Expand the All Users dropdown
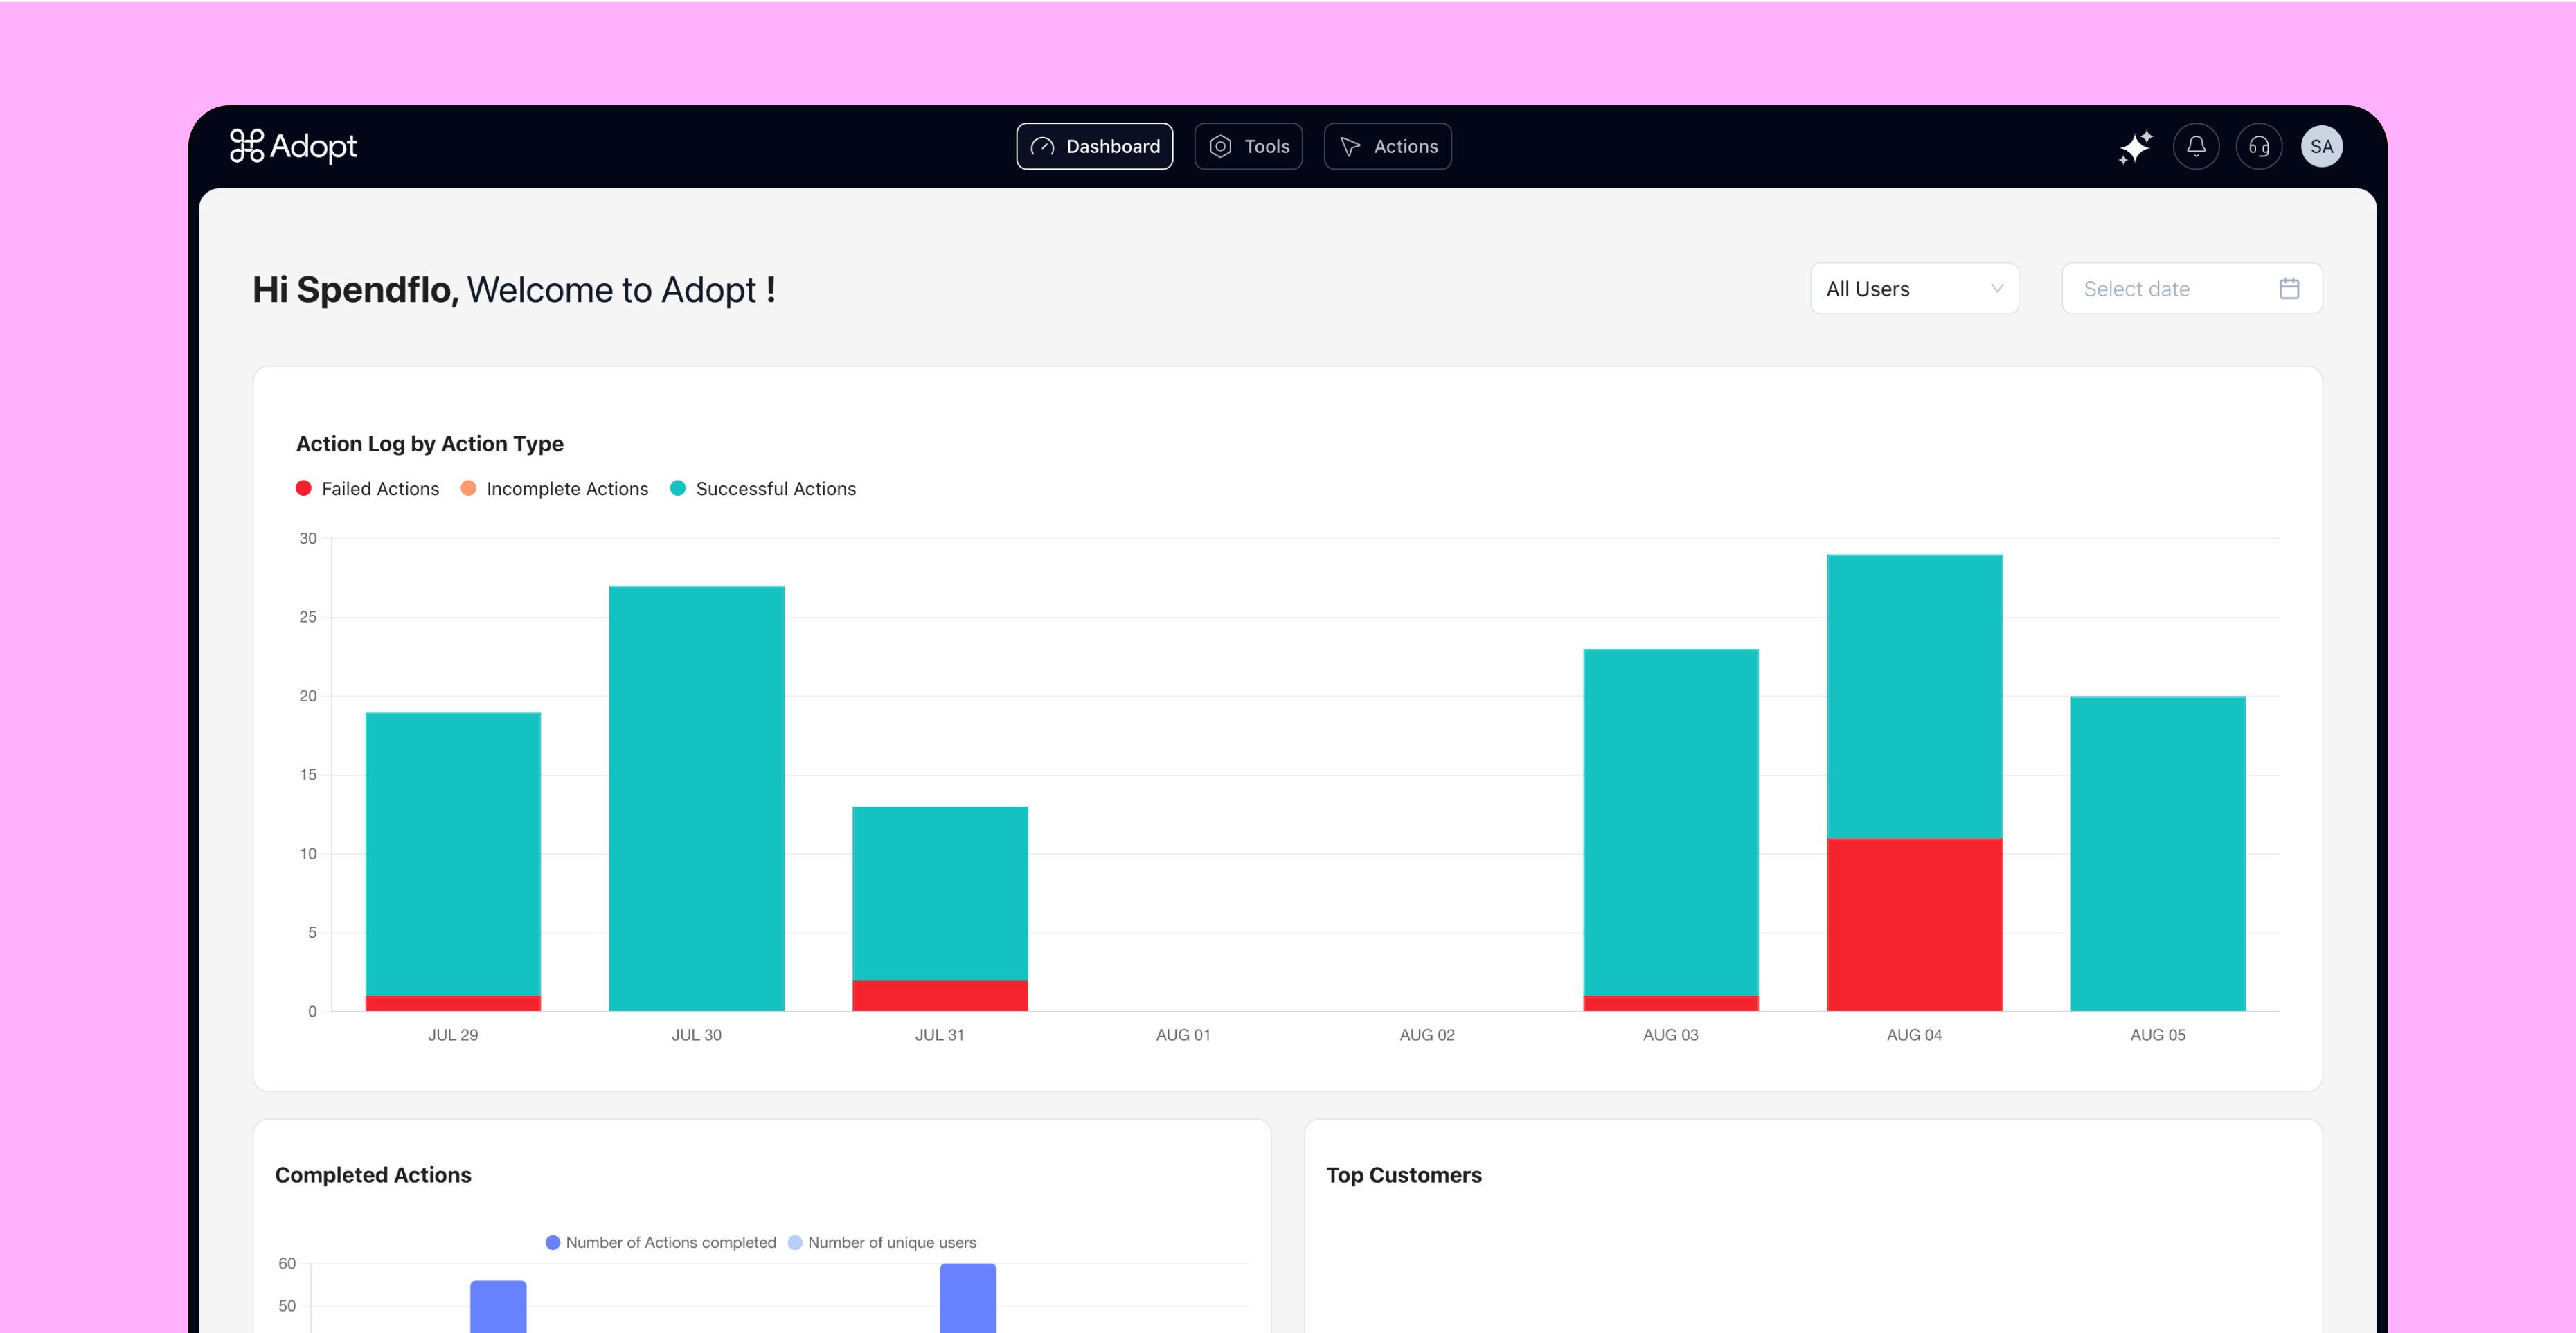 (x=1914, y=289)
